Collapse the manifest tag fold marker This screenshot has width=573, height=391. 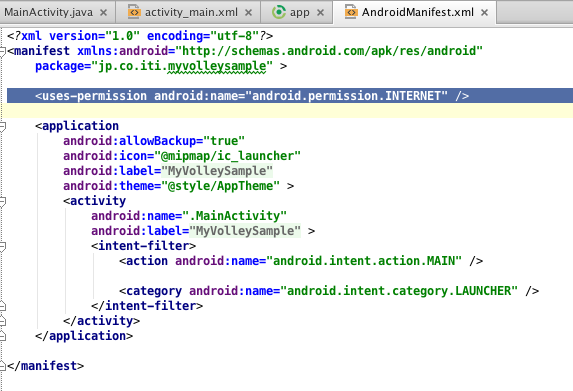coord(3,51)
